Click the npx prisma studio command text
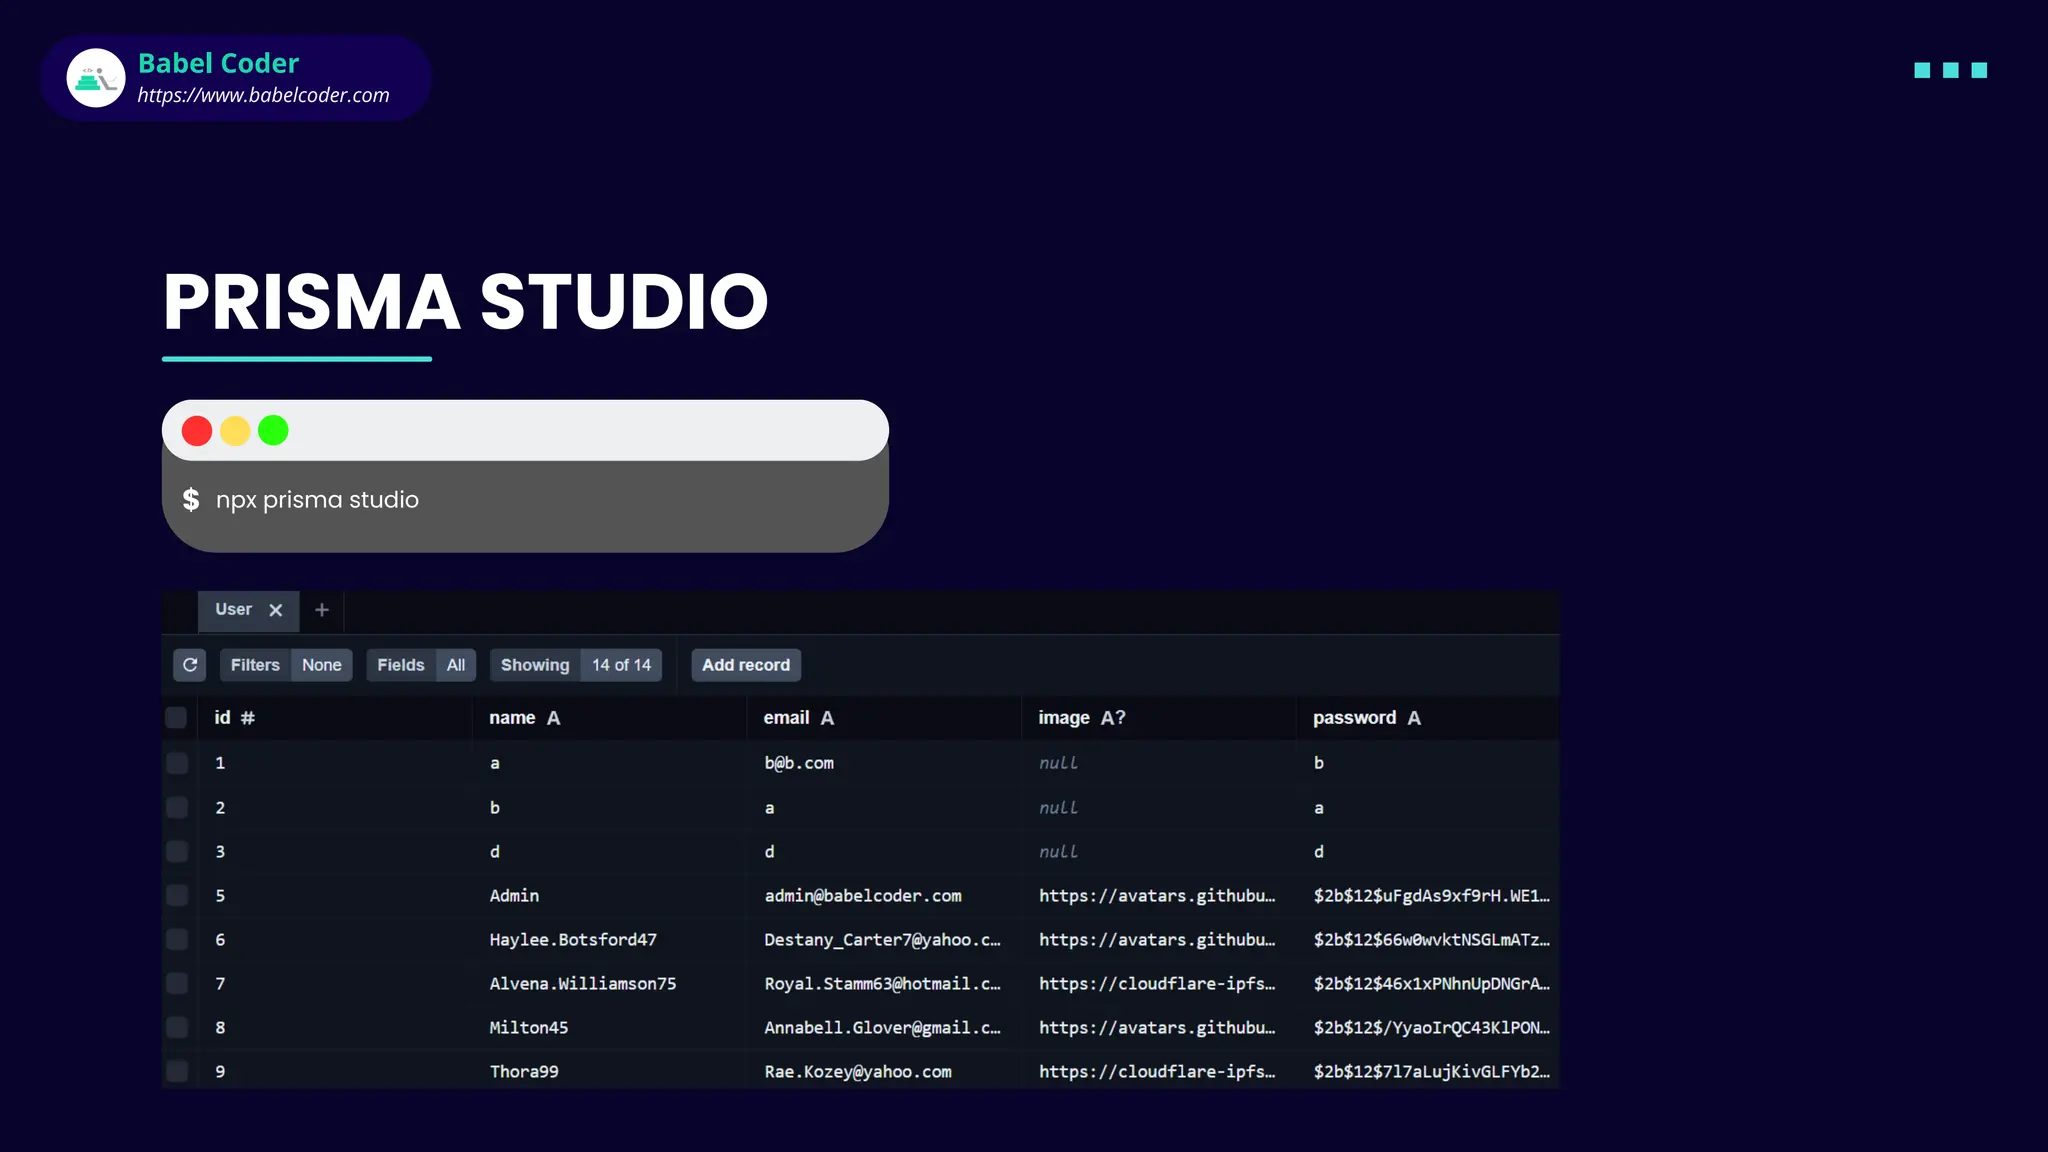 pos(317,500)
